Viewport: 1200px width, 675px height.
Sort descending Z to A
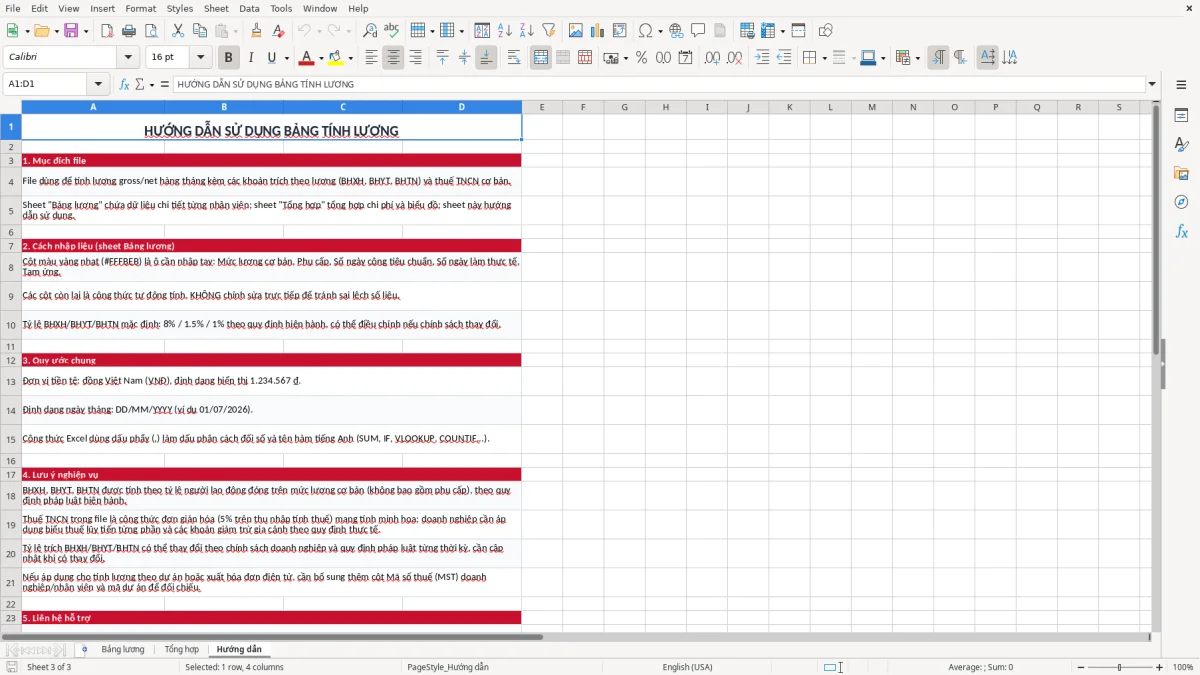click(x=526, y=31)
